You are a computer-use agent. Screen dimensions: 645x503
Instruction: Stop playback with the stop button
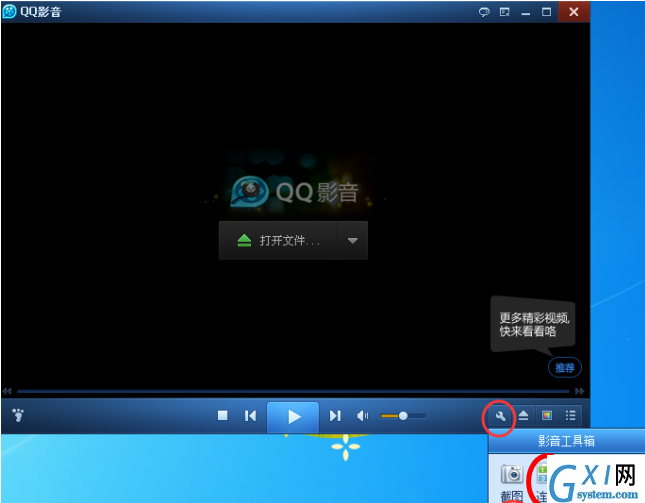pyautogui.click(x=223, y=415)
